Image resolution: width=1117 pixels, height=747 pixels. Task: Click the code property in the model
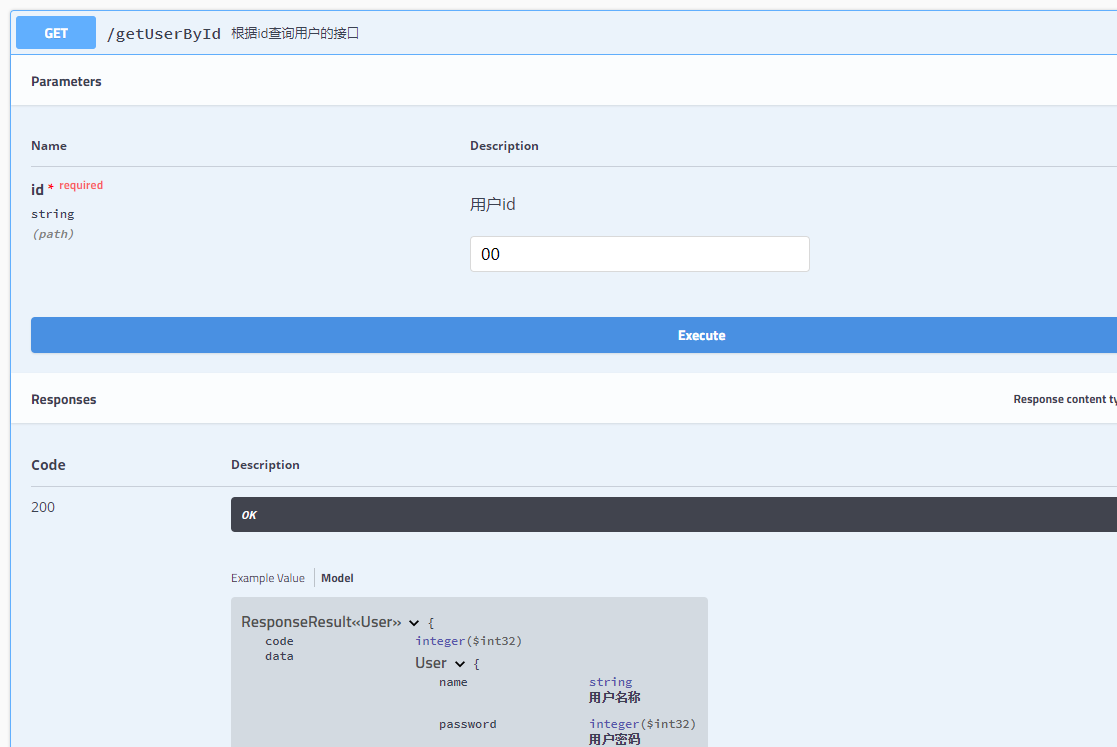[279, 641]
